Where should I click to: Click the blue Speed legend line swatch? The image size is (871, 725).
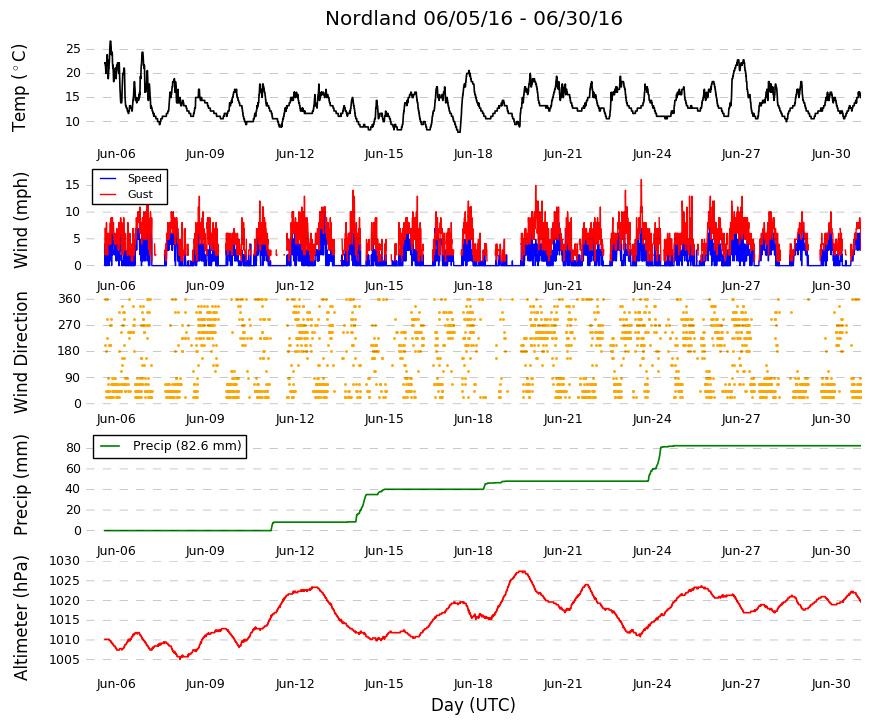(x=108, y=178)
